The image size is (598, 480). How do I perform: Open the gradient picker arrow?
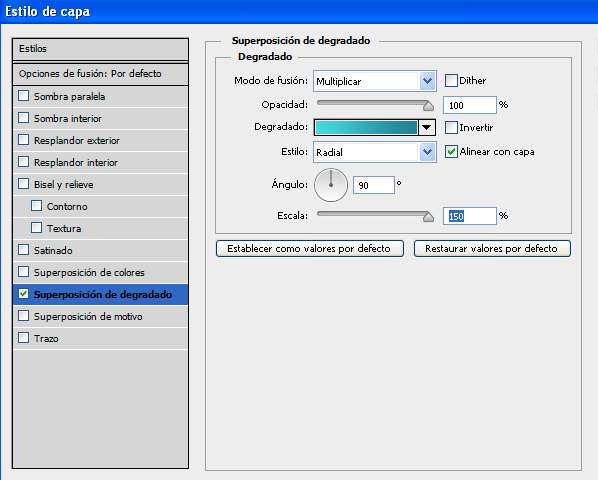[426, 127]
